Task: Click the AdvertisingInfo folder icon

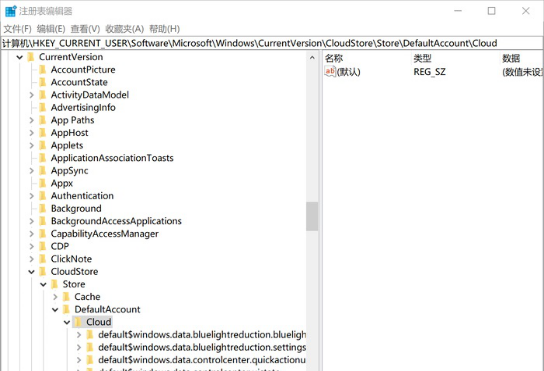Action: pyautogui.click(x=43, y=108)
